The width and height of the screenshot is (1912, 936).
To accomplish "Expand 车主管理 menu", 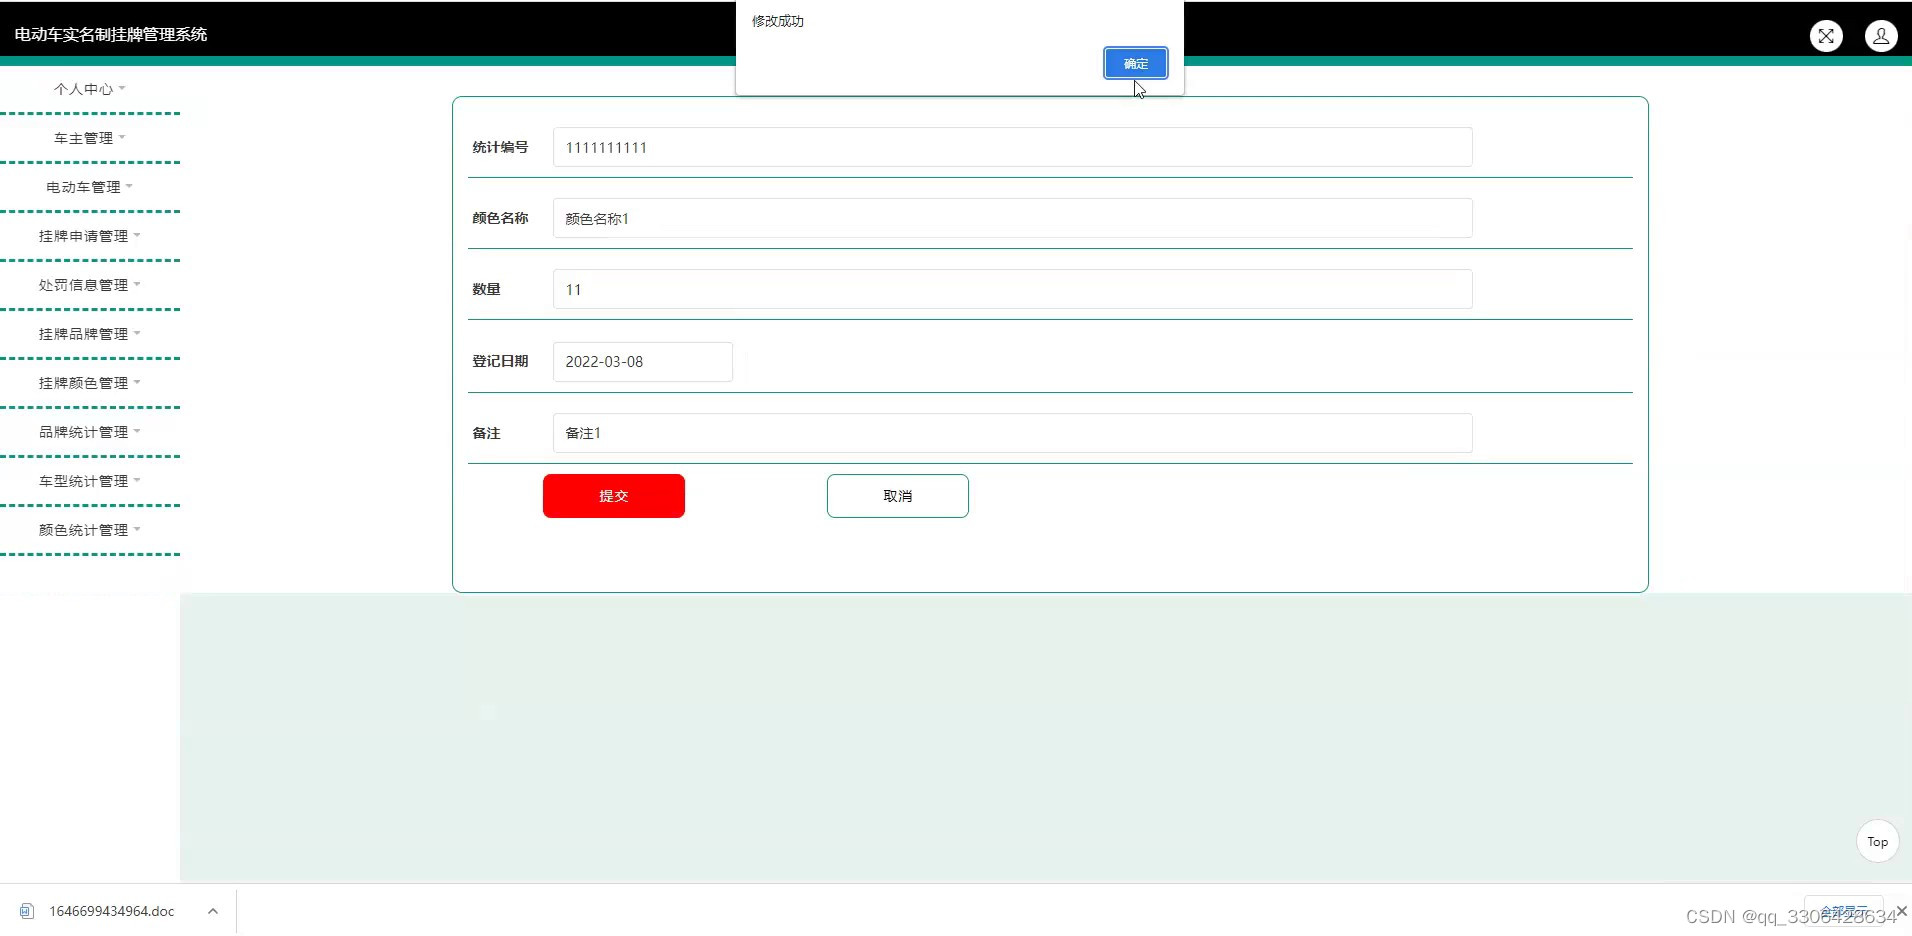I will [x=90, y=138].
